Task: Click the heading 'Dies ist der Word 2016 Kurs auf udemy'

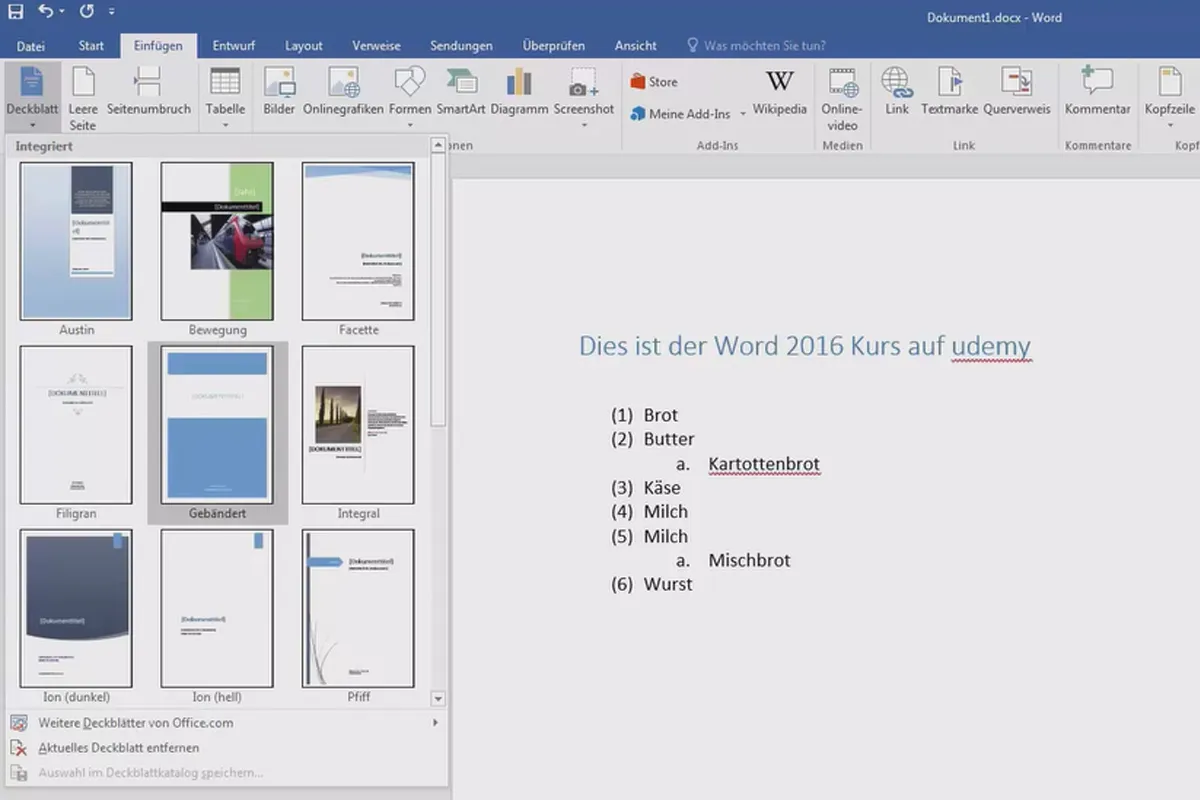Action: coord(805,346)
